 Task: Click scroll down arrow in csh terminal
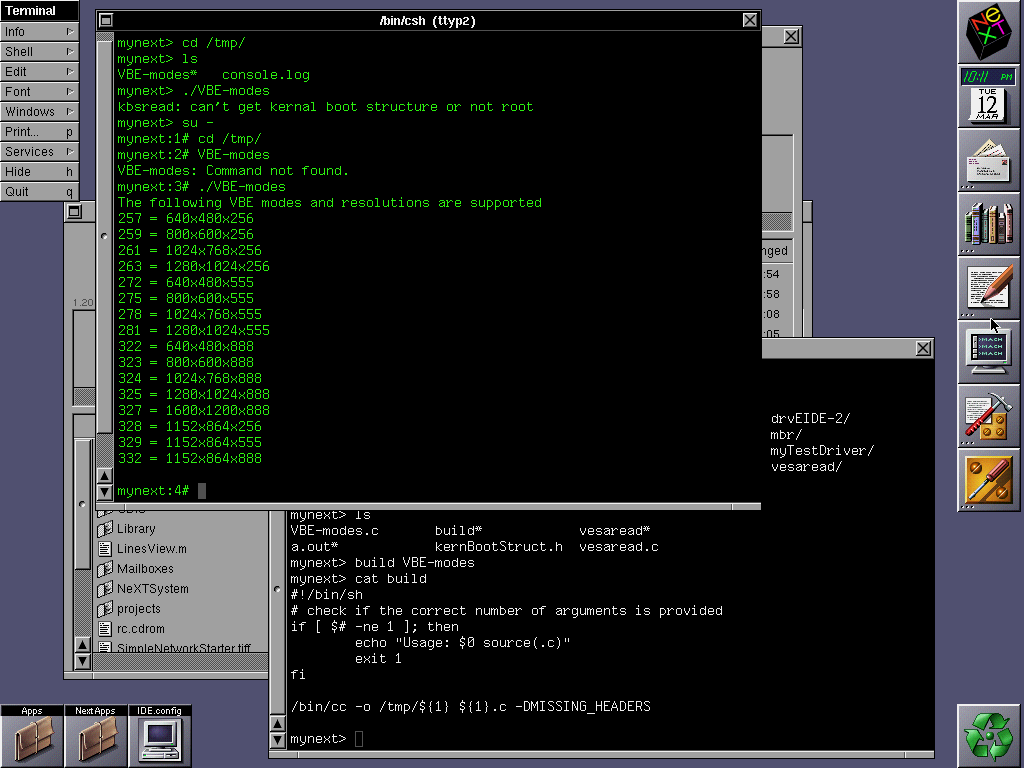click(104, 492)
